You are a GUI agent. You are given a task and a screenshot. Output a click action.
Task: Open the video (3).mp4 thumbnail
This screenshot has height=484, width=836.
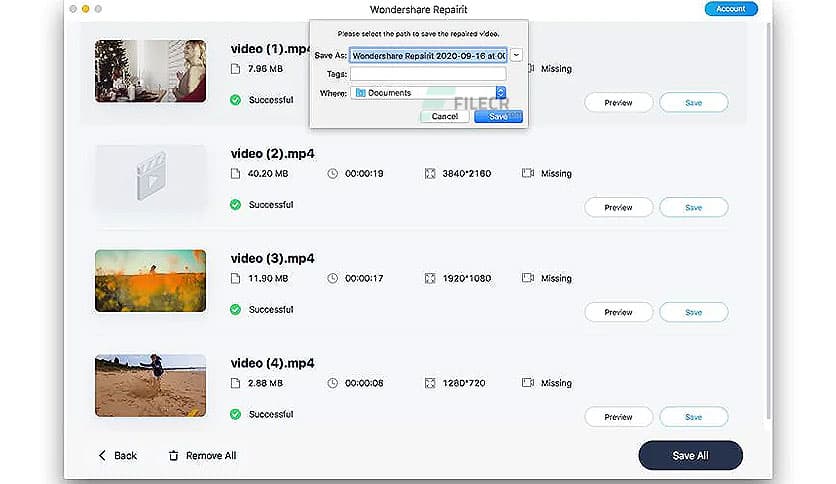pyautogui.click(x=150, y=280)
